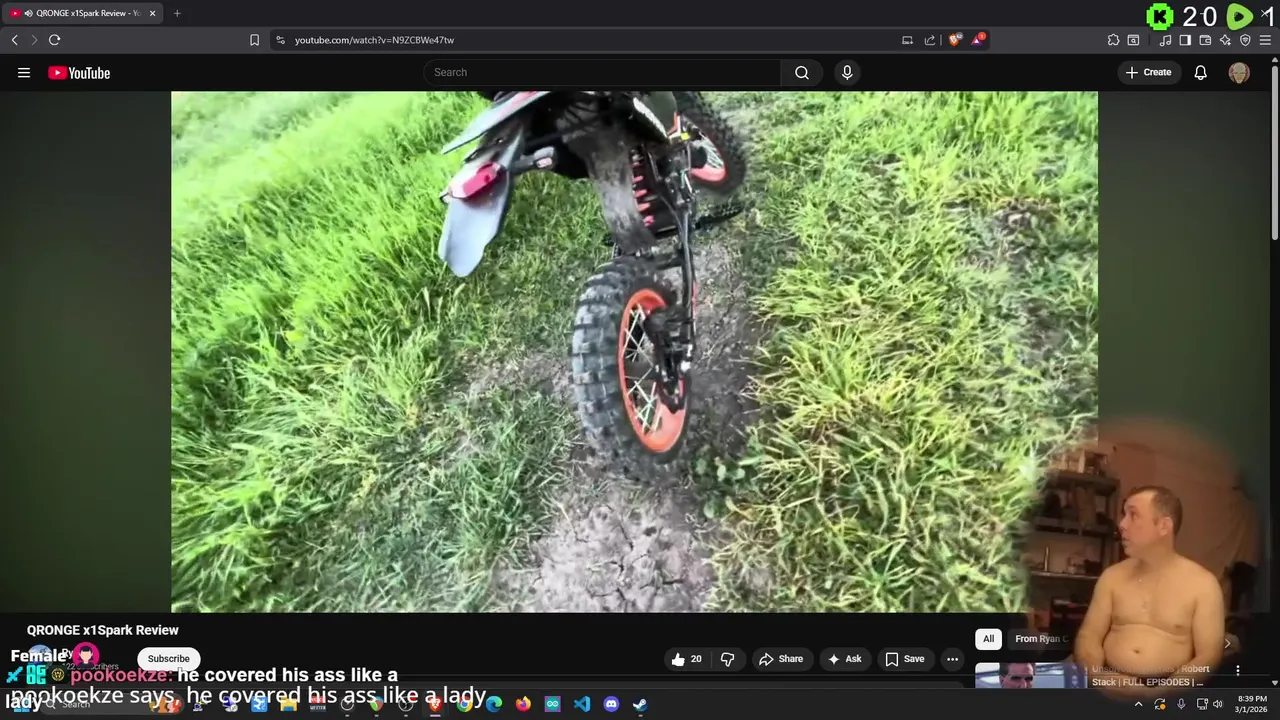
Task: Click the Subscribe button
Action: 168,658
